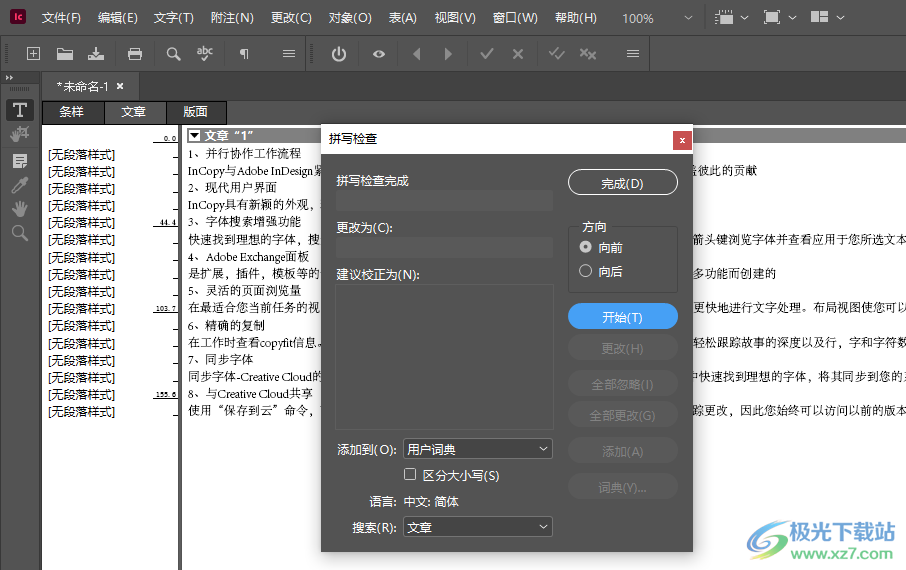Click the 添加(A) button
Viewport: 906px width, 570px height.
pos(622,451)
